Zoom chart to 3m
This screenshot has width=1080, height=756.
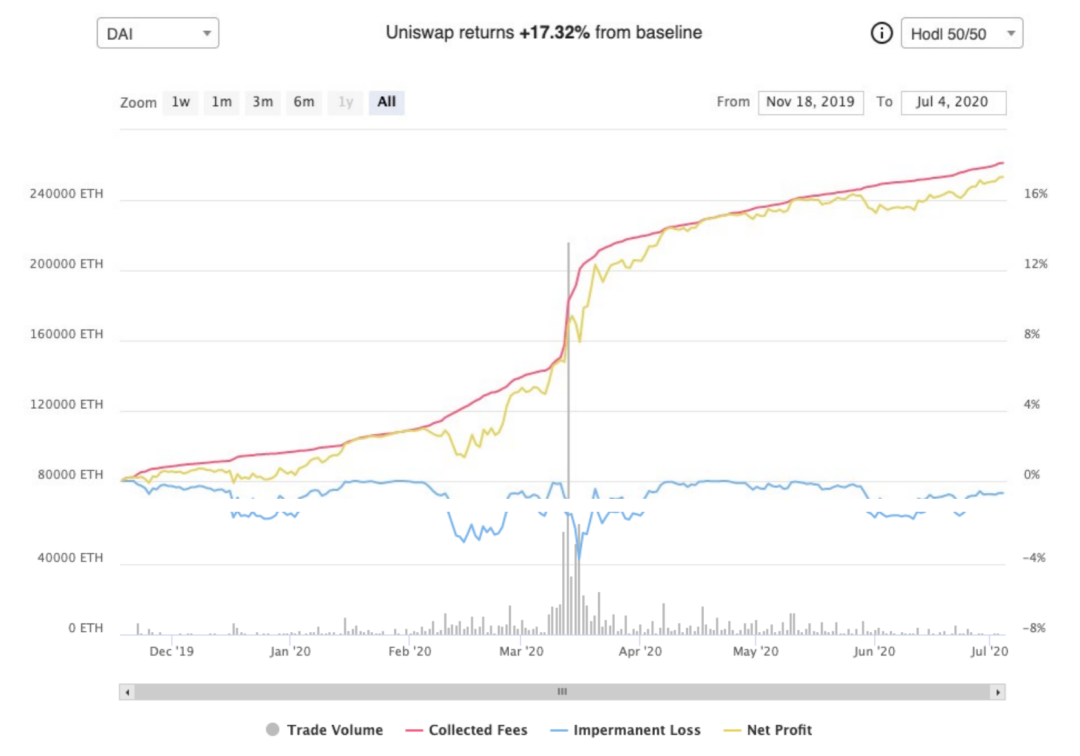tap(262, 103)
